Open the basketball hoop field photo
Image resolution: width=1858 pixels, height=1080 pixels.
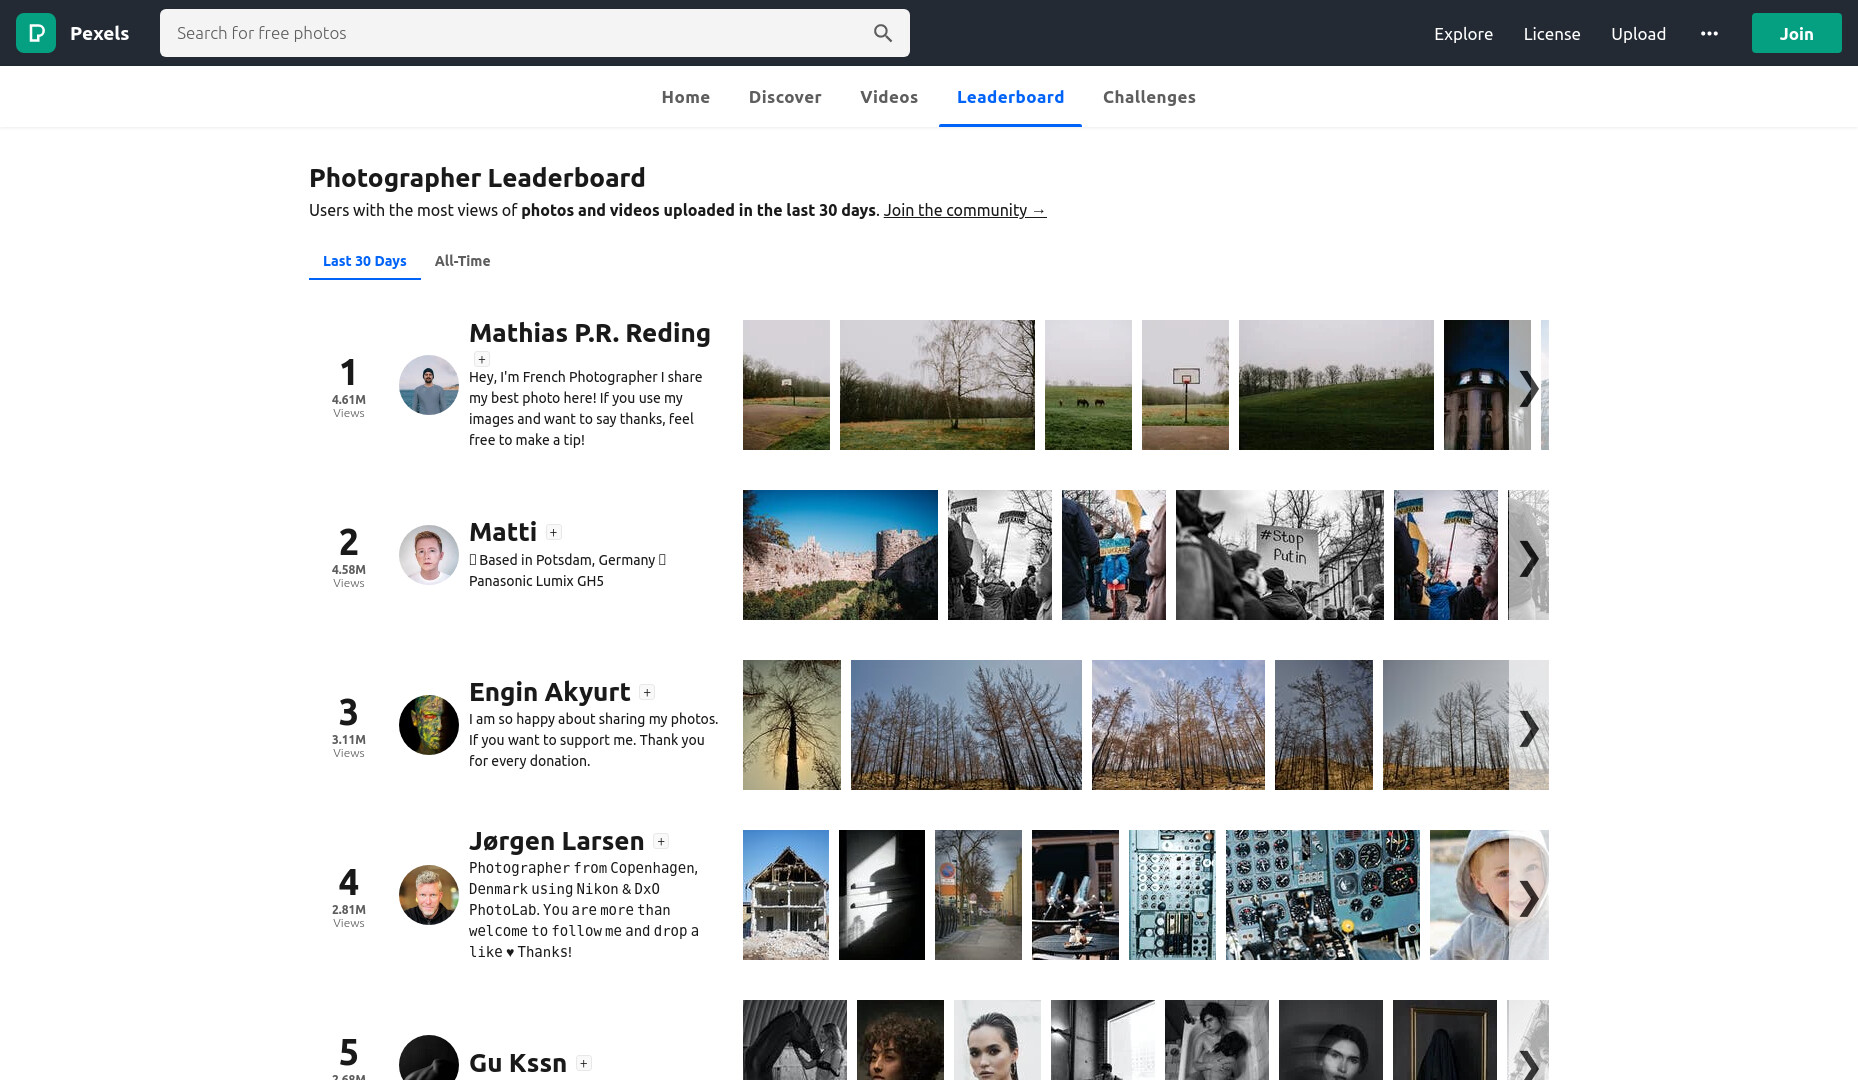point(1185,385)
